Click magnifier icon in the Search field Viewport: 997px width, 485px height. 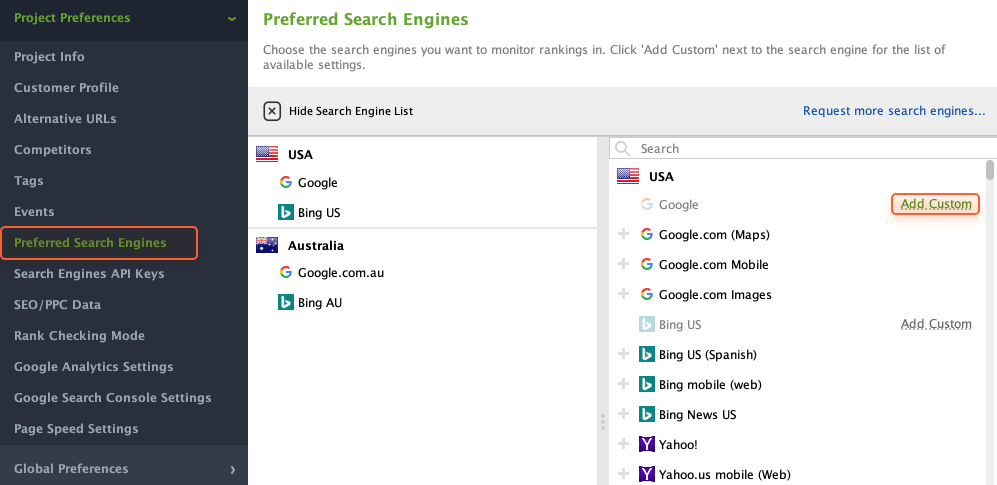623,149
